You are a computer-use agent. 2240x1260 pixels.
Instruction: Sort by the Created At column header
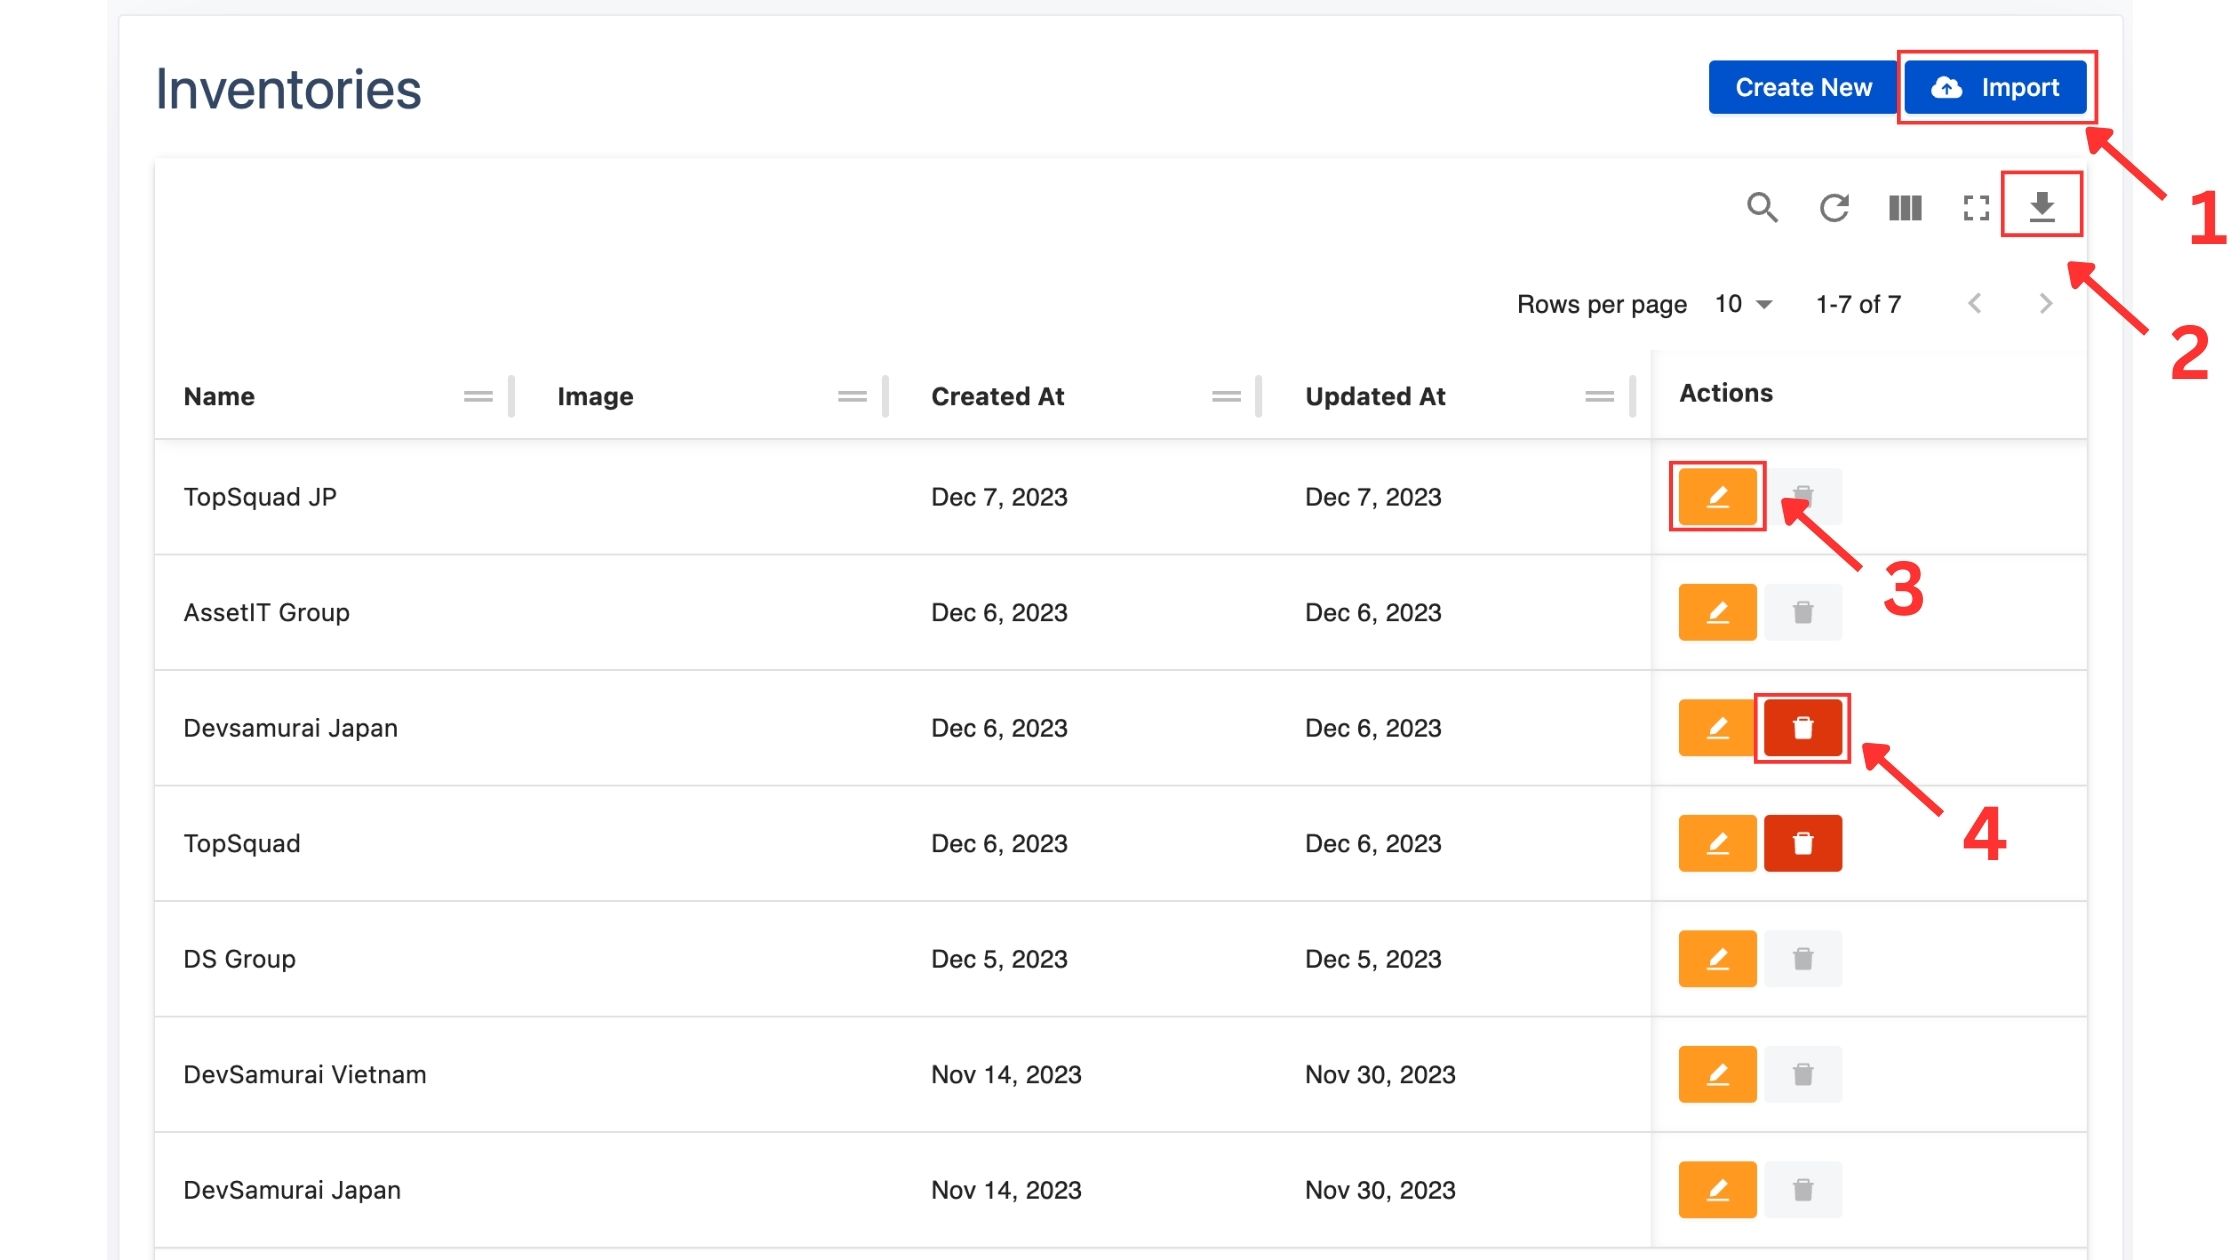tap(997, 396)
